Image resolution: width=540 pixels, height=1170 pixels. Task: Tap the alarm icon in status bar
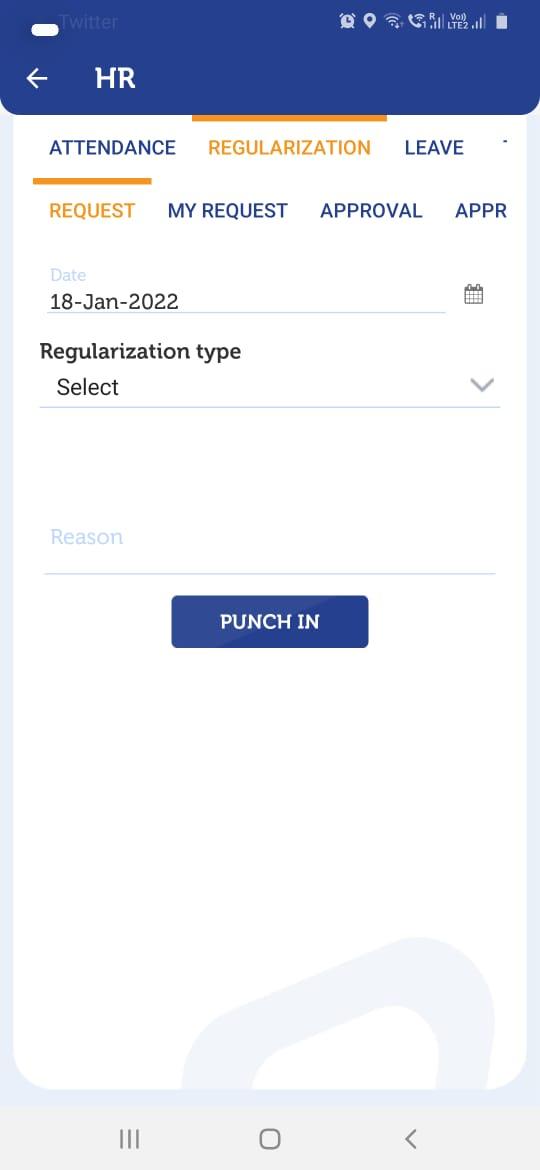click(x=348, y=22)
